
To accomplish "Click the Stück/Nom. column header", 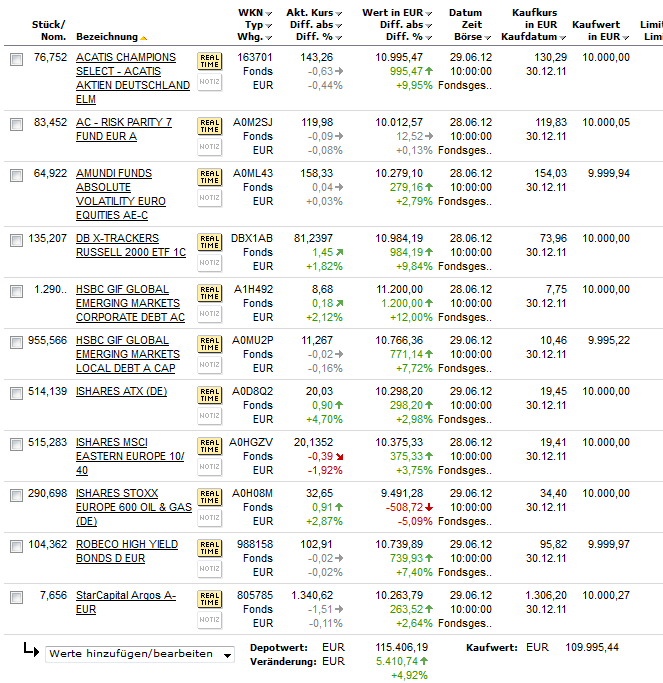I will click(49, 30).
